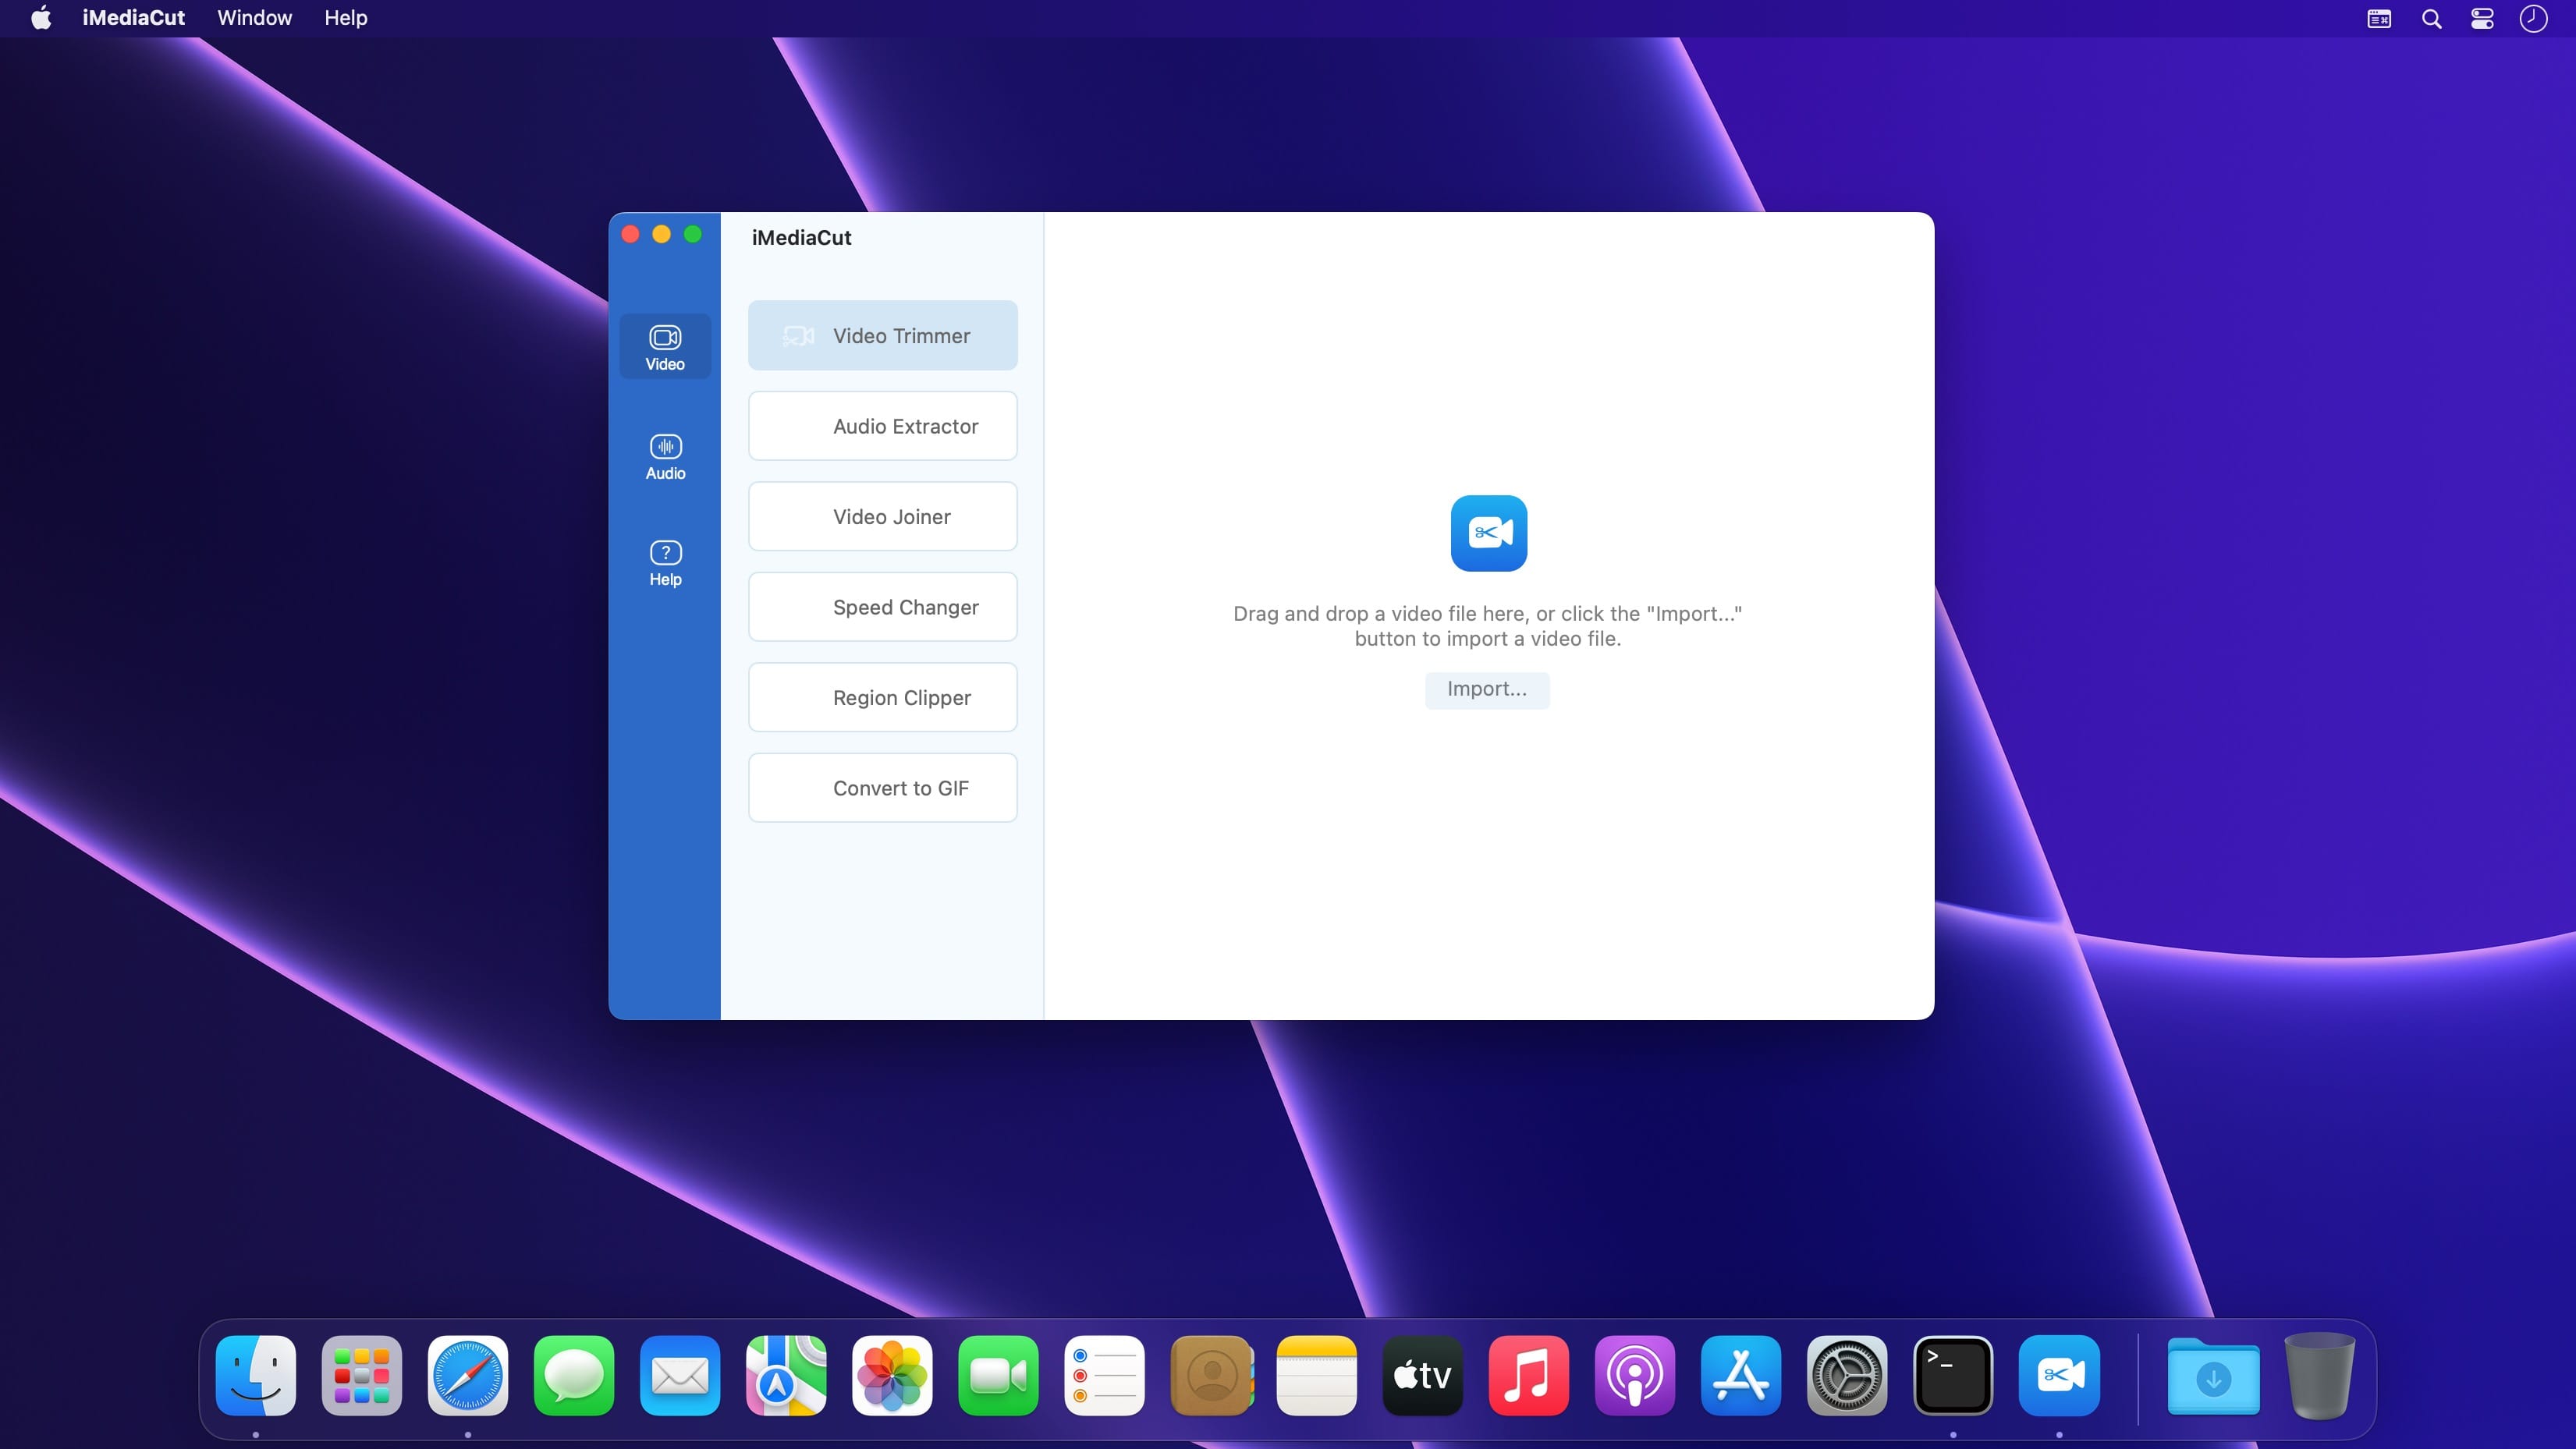Click the Import... button
Viewport: 2576px width, 1449px height.
tap(1486, 689)
